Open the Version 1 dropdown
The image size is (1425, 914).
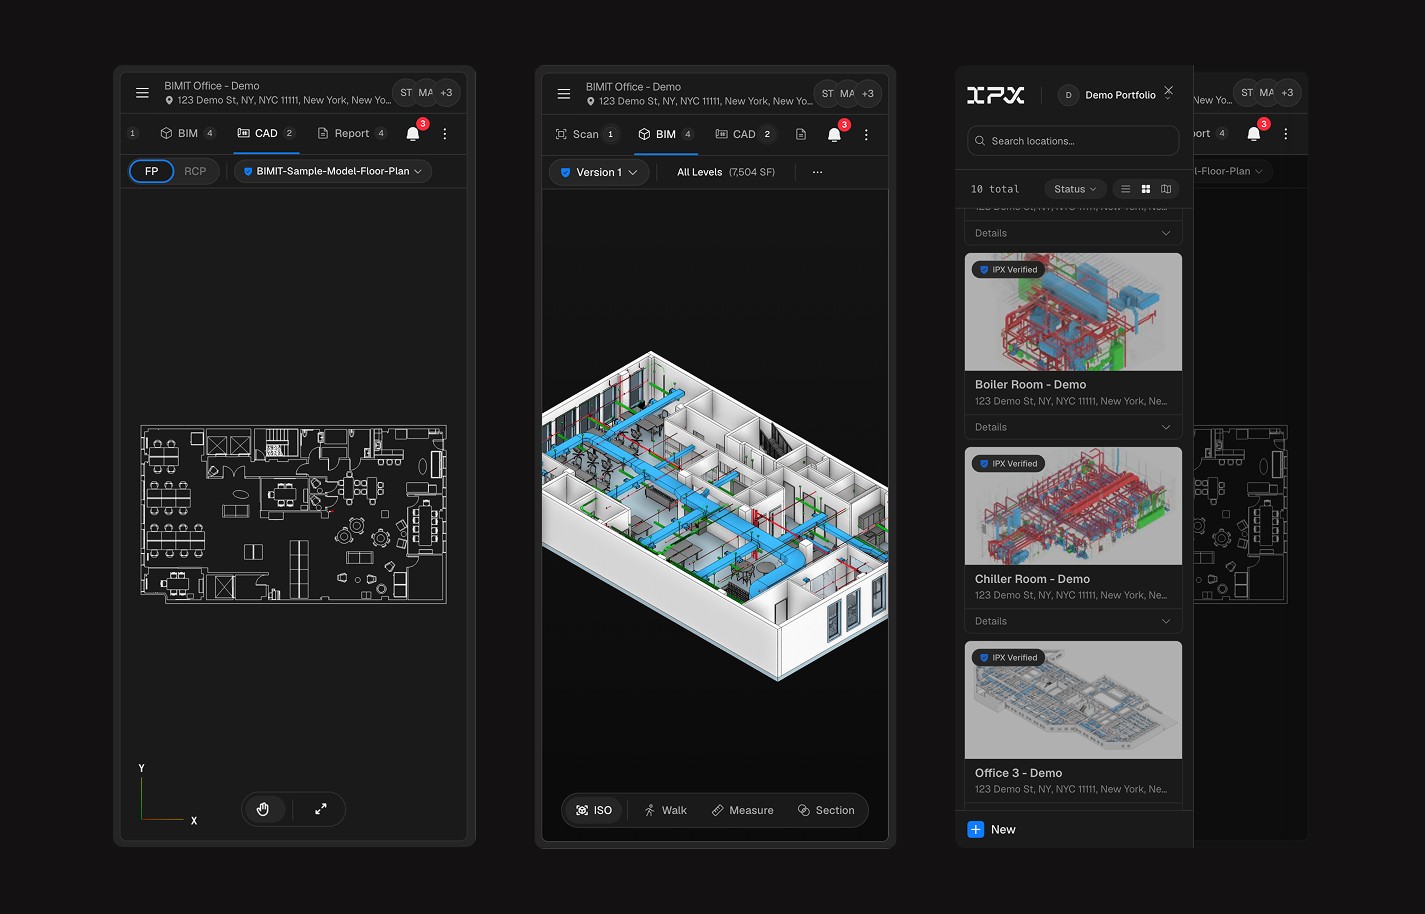tap(599, 172)
